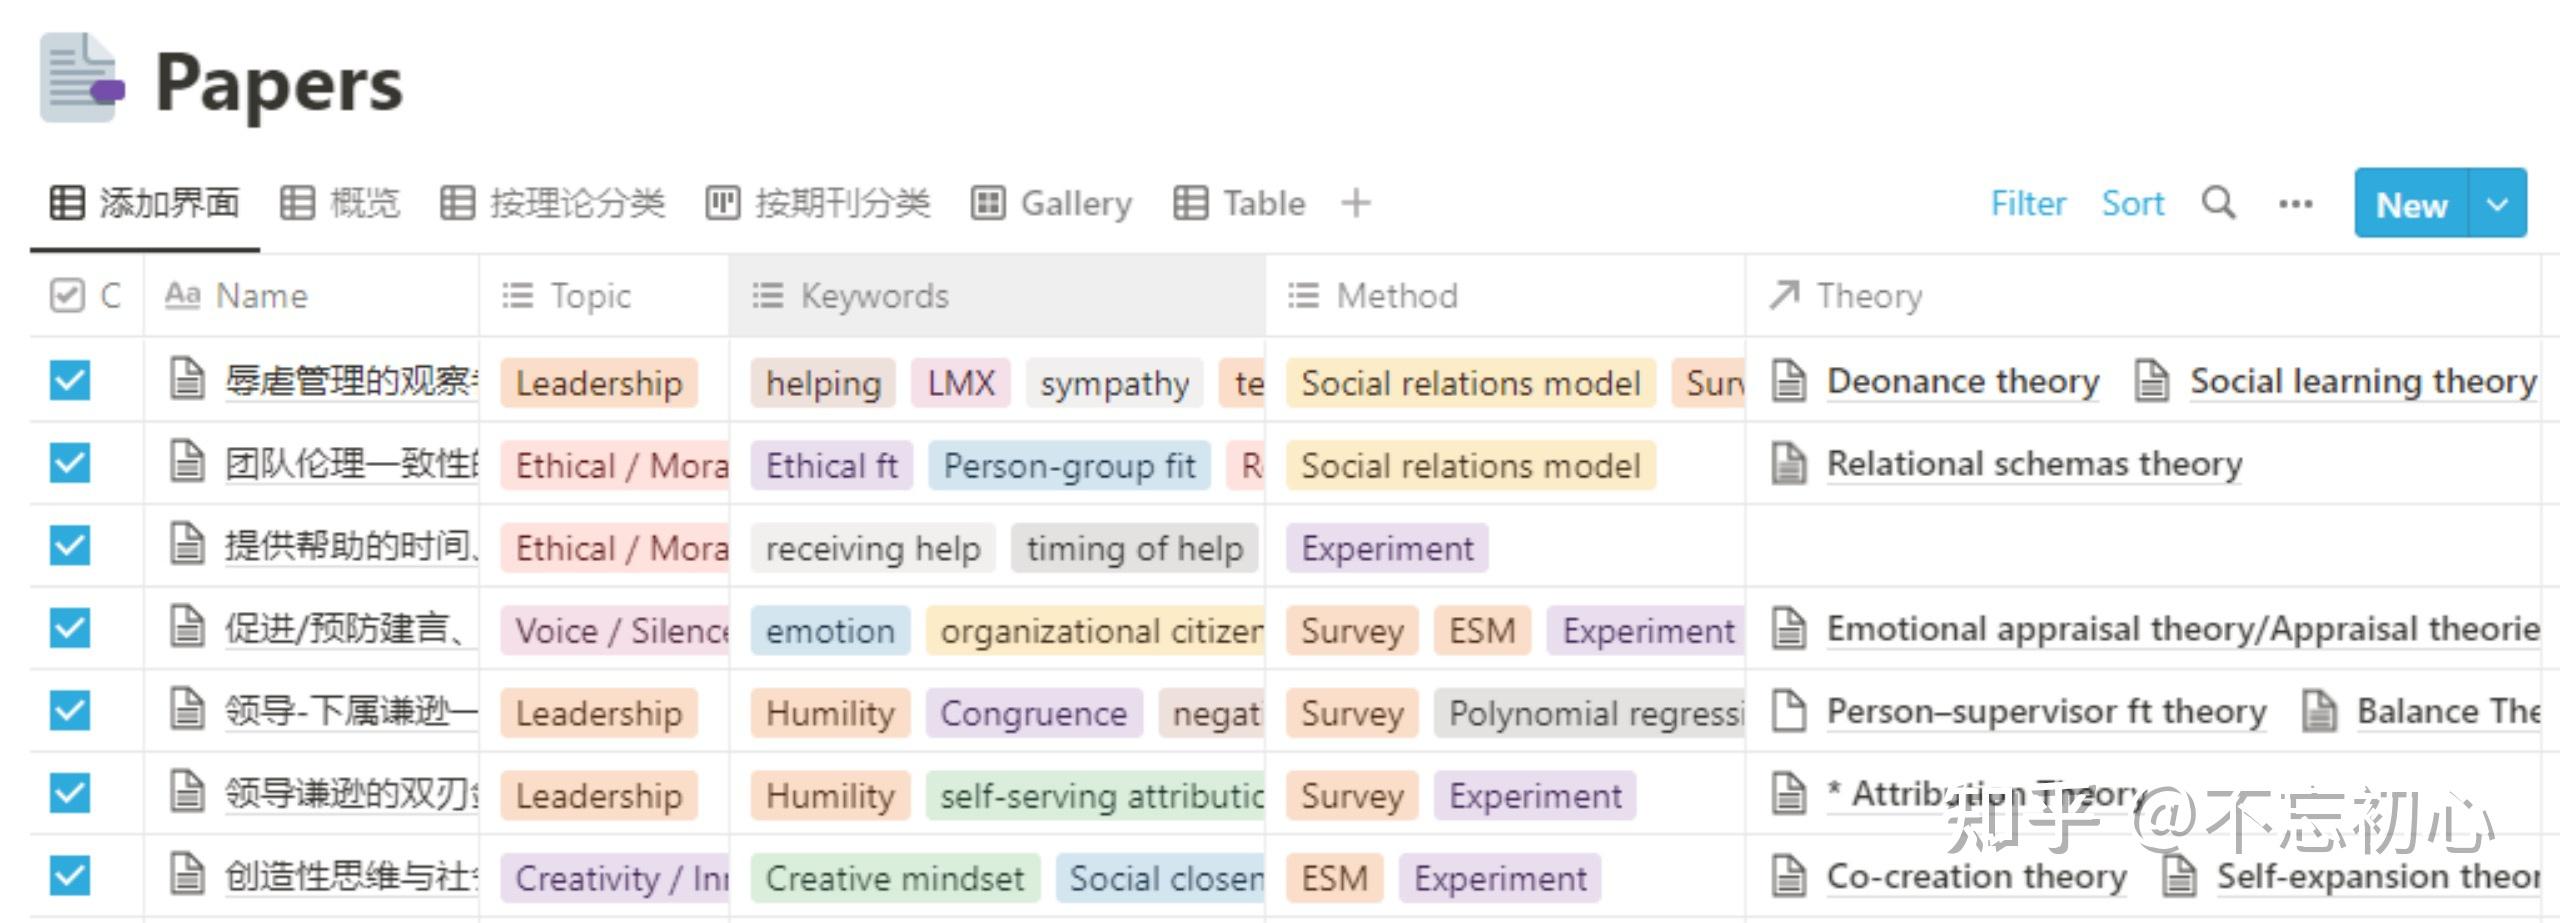Open the Method column header menu
This screenshot has width=2560, height=923.
[x=1396, y=296]
